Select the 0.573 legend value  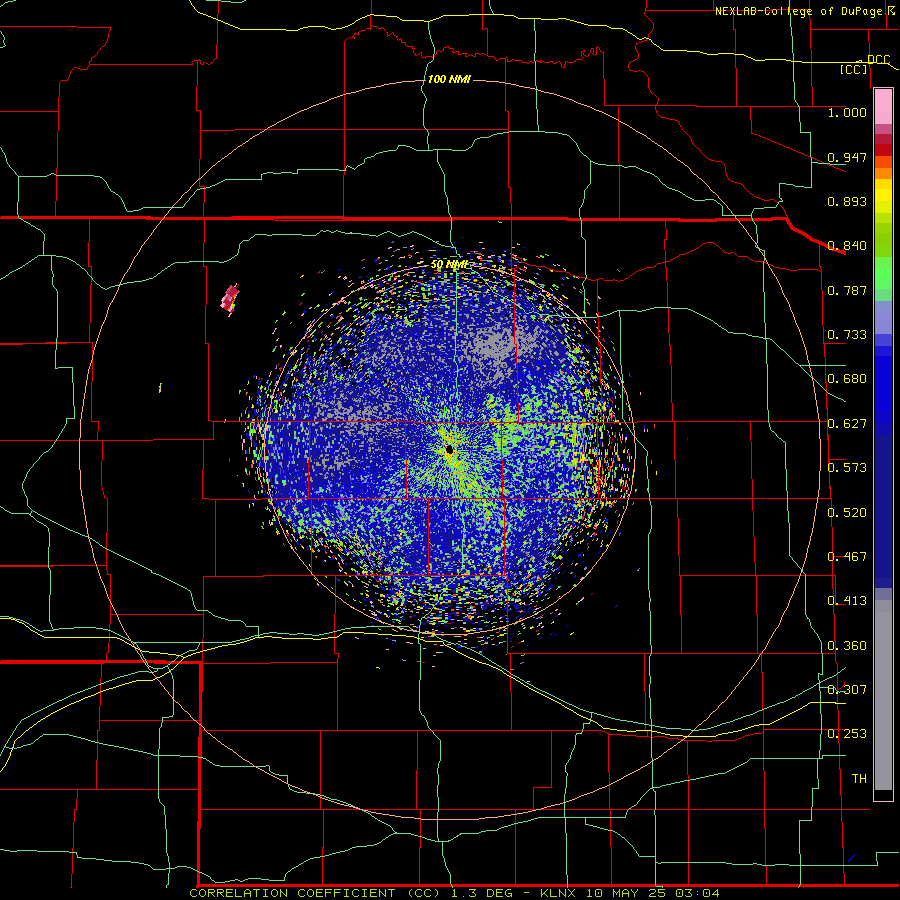pyautogui.click(x=847, y=468)
